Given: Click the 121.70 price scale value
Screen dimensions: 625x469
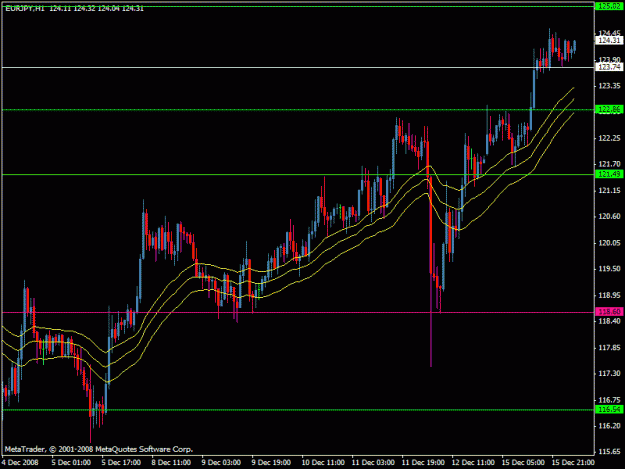Looking at the screenshot, I should (x=609, y=164).
